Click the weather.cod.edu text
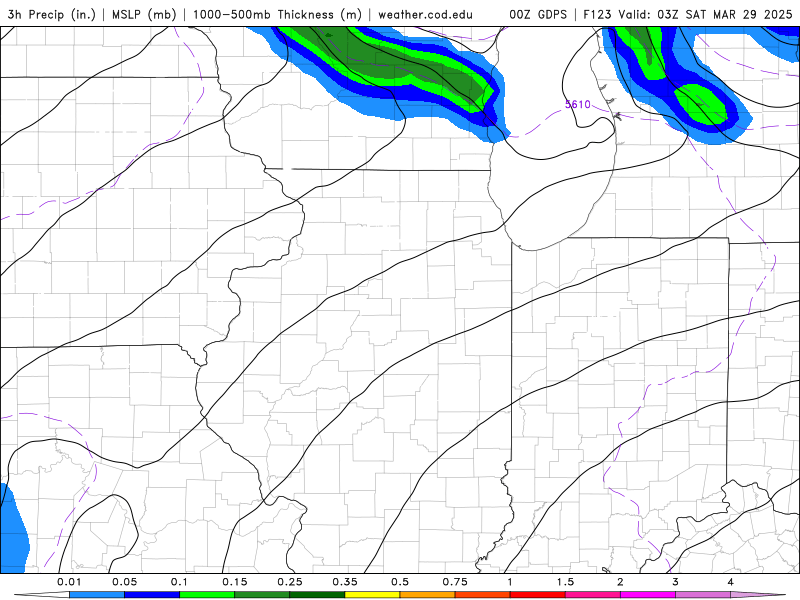 click(x=425, y=14)
